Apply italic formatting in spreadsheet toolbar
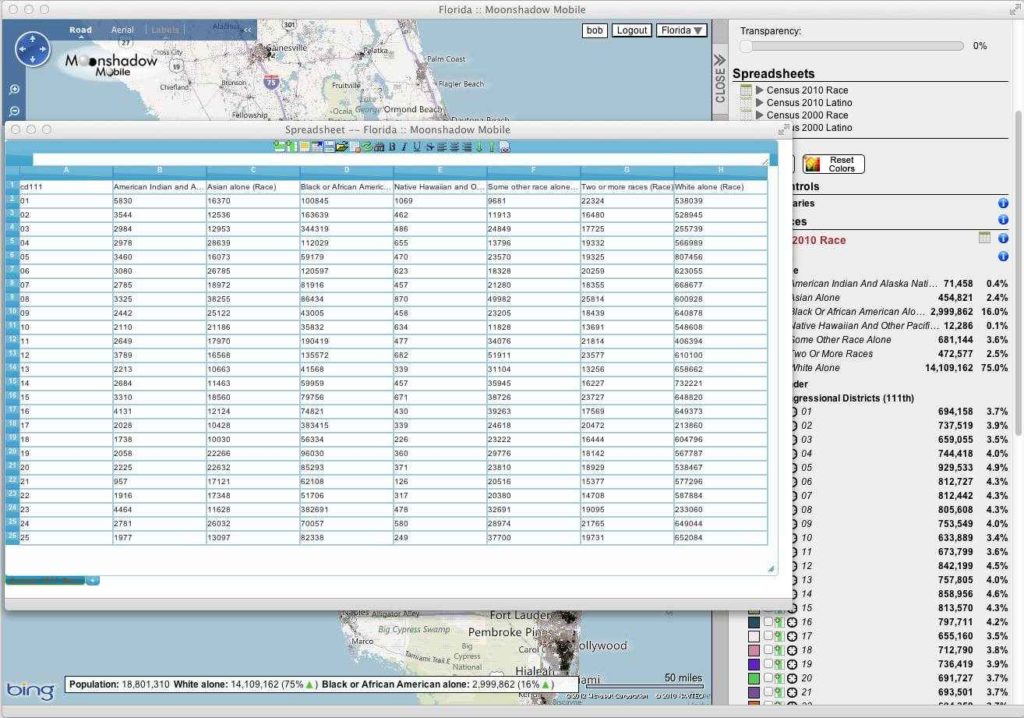This screenshot has height=718, width=1024. (404, 147)
